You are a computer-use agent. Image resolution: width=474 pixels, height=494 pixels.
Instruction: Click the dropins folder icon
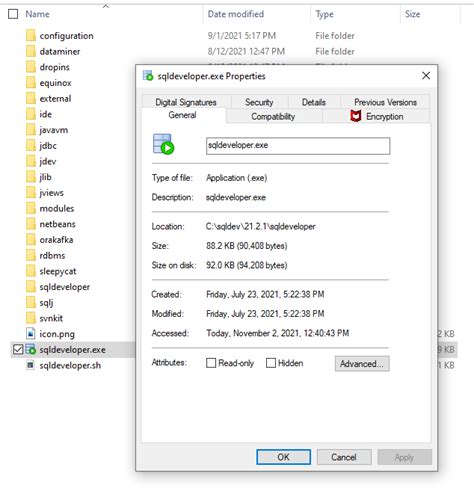click(31, 67)
